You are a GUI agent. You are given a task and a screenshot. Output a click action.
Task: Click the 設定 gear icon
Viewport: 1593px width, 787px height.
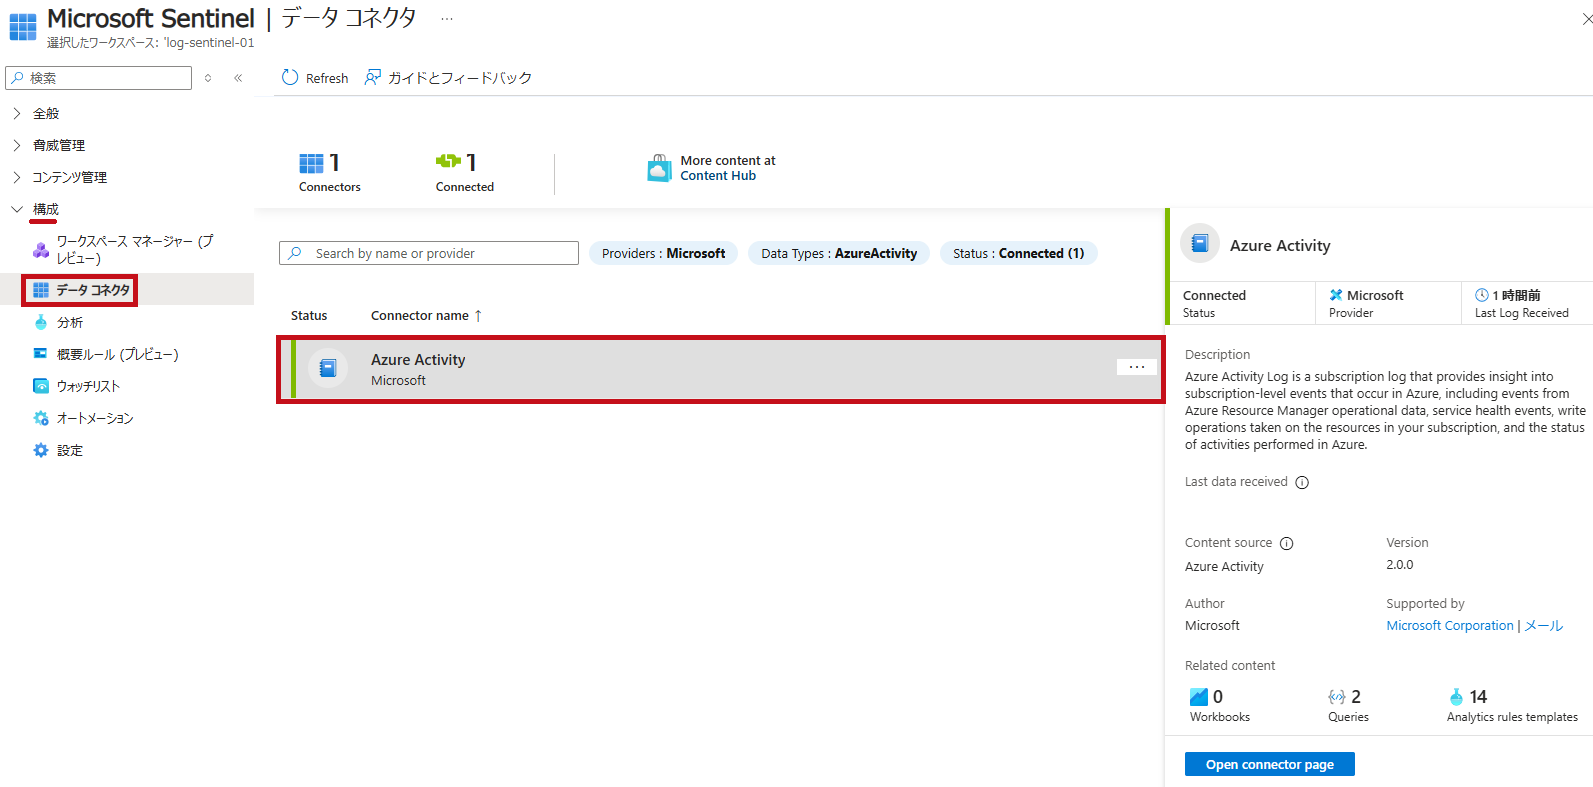point(41,450)
